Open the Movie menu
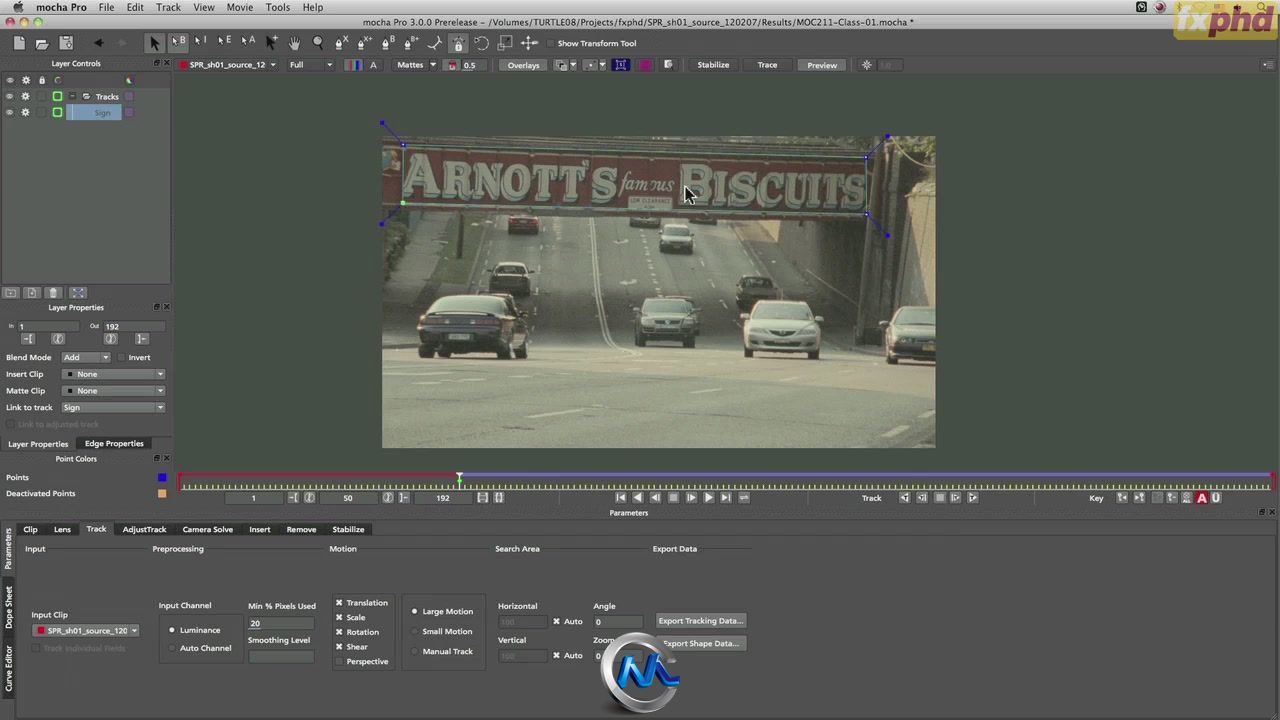Screen dimensions: 1280x720 [240, 7]
